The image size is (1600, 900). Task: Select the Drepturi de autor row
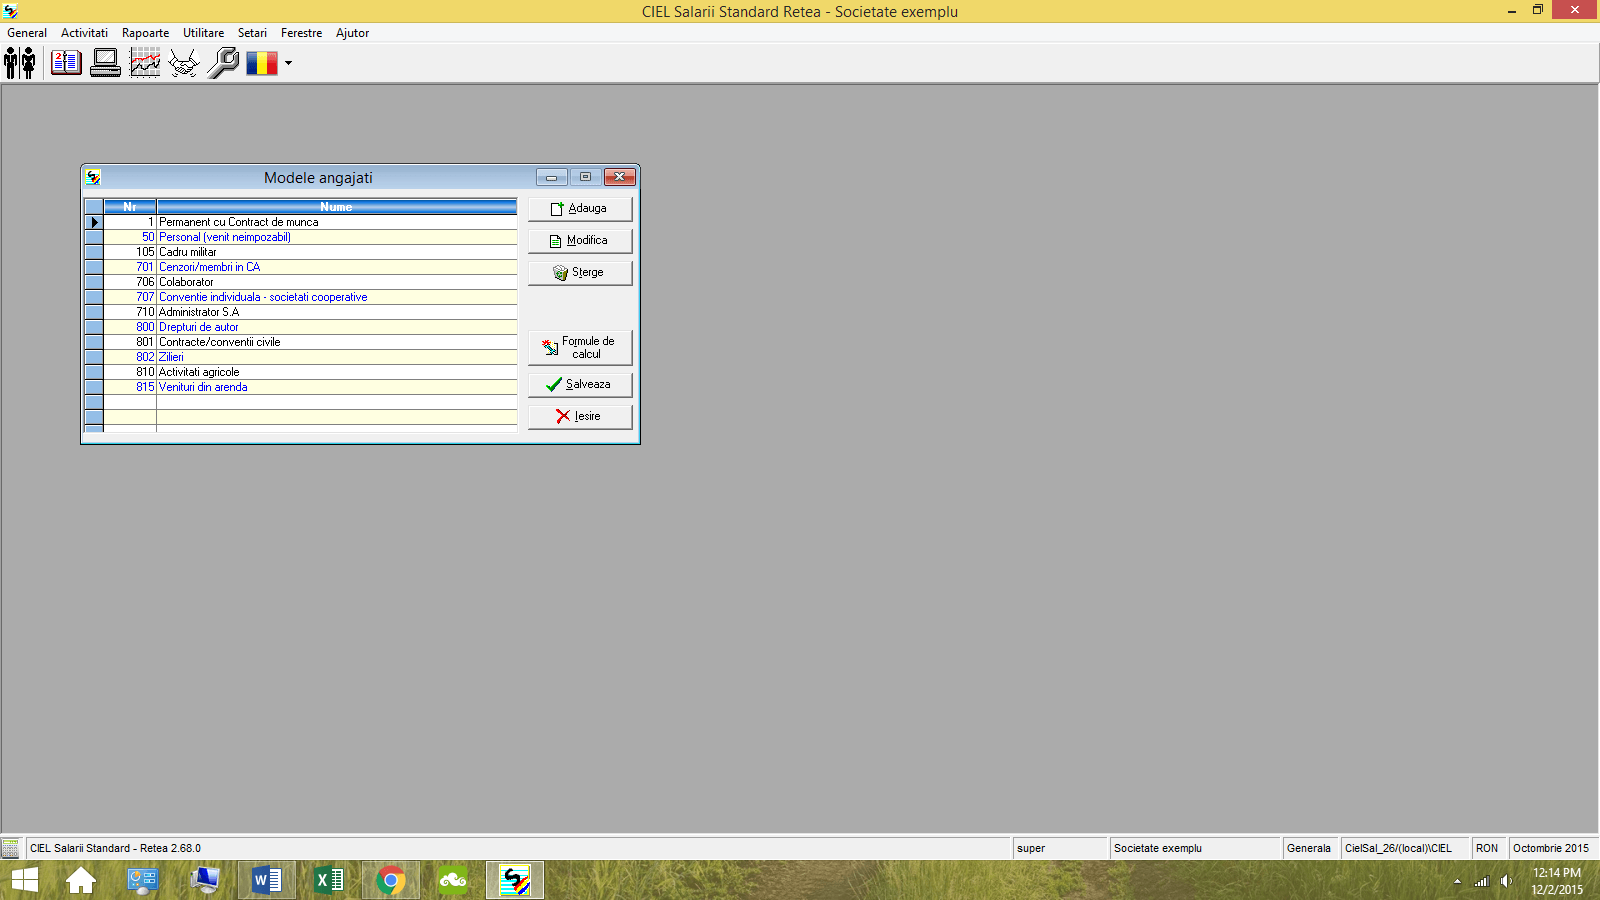(310, 327)
